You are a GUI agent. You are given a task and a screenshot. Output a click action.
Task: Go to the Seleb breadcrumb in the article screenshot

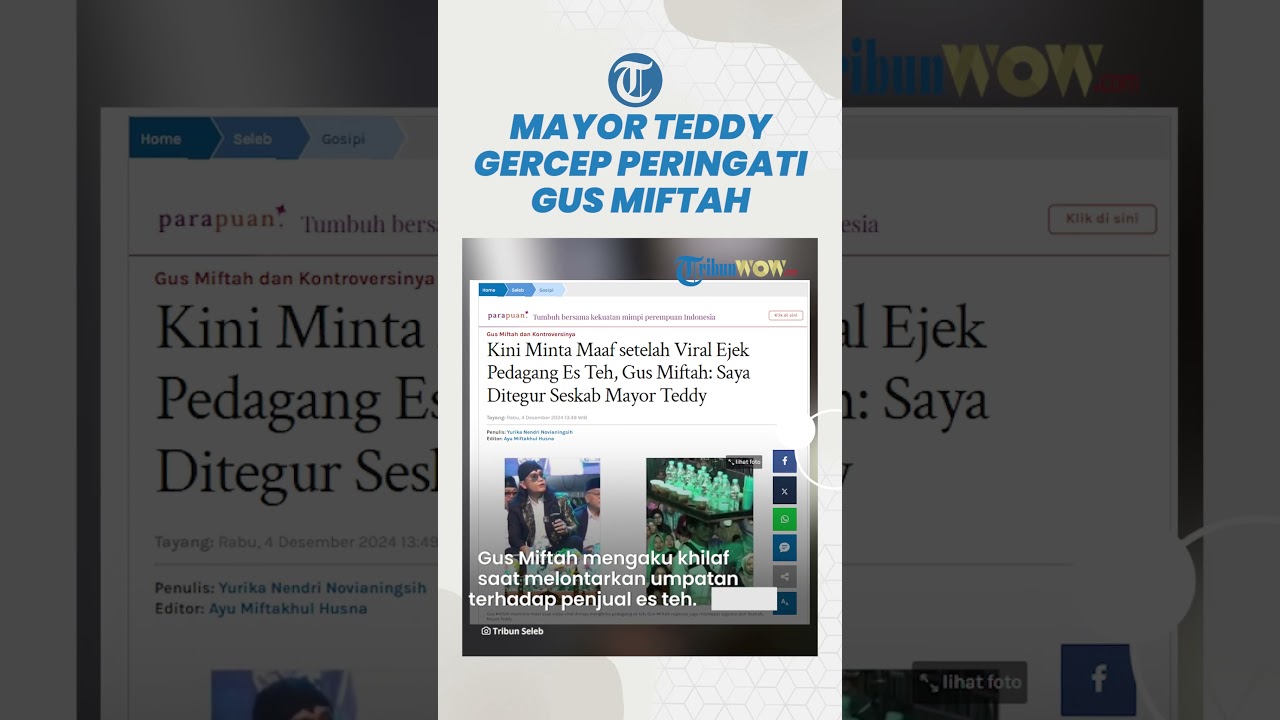coord(518,290)
